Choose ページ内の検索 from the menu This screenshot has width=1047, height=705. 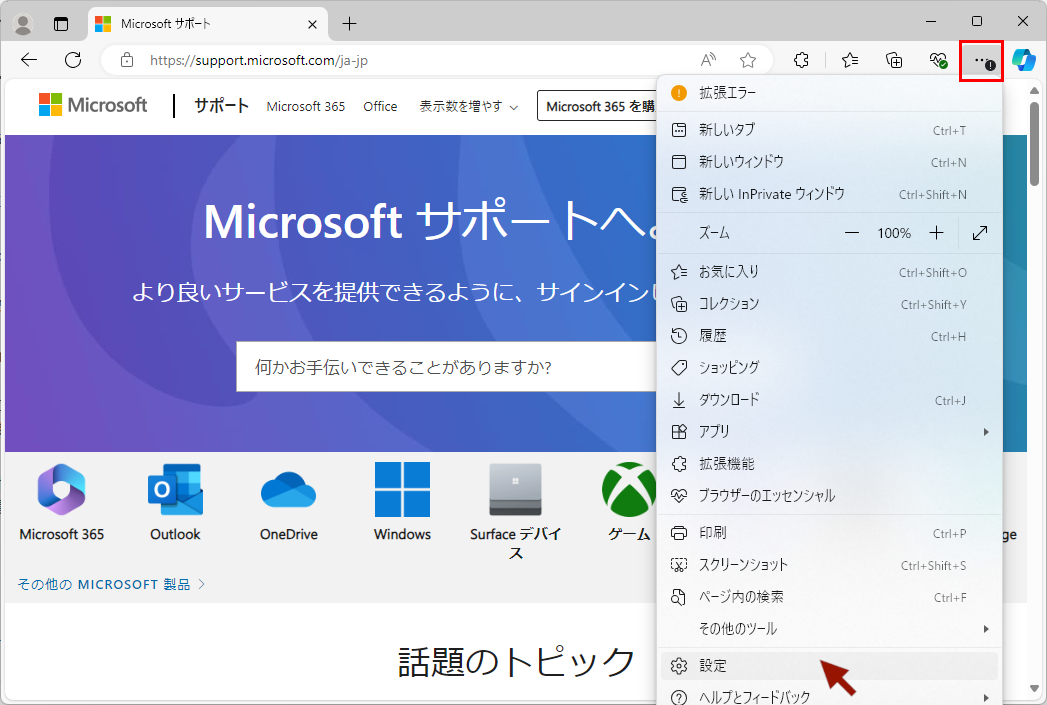click(829, 597)
